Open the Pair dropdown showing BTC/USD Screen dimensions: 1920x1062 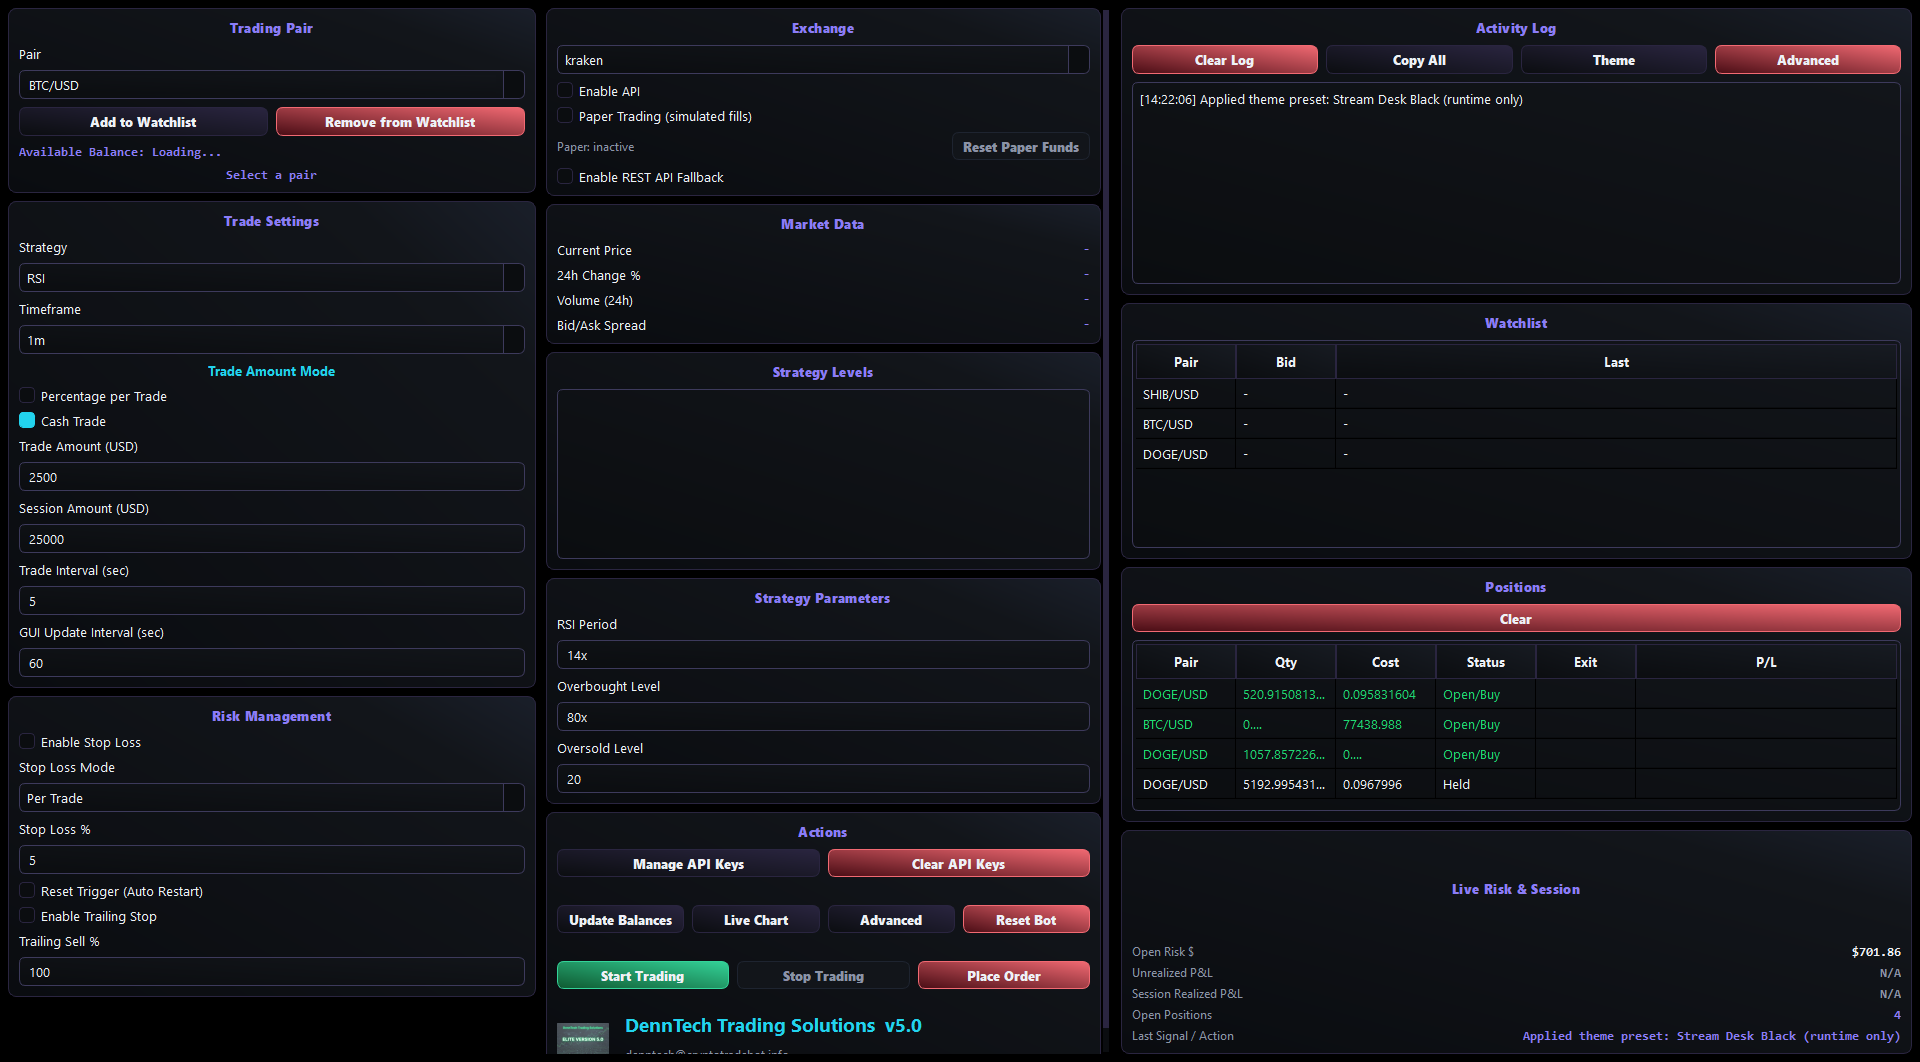(272, 85)
